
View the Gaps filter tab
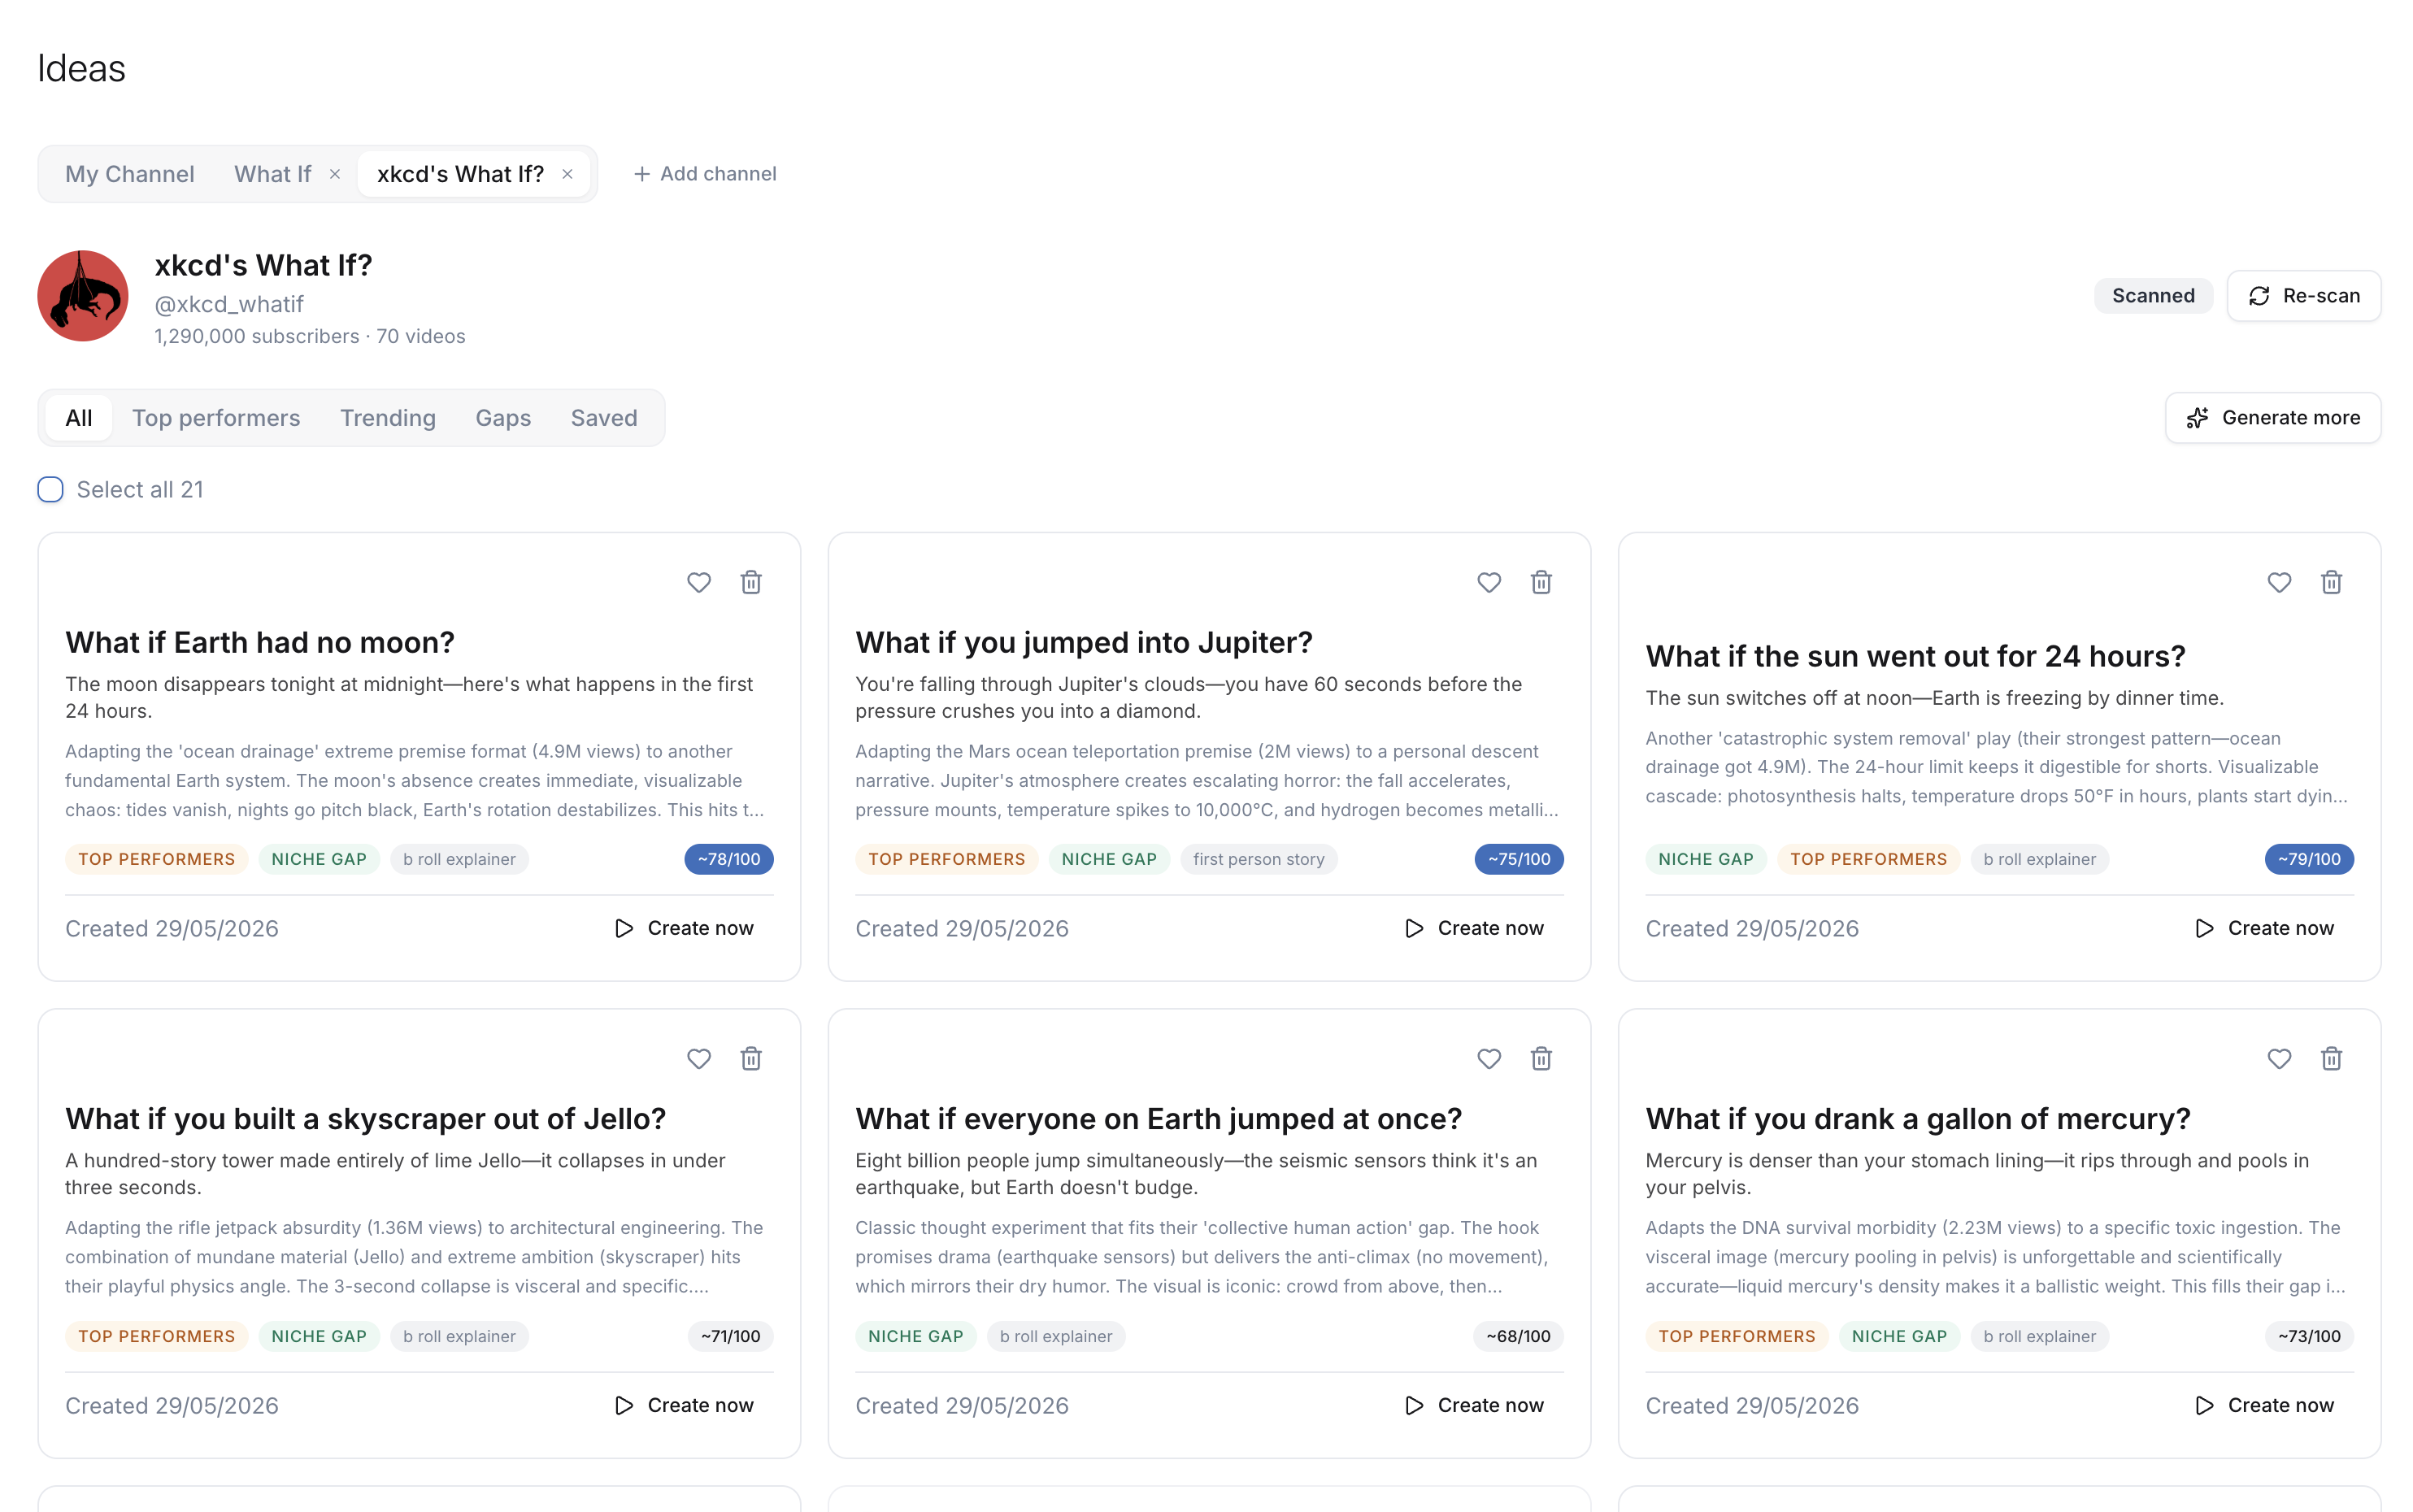pyautogui.click(x=503, y=418)
